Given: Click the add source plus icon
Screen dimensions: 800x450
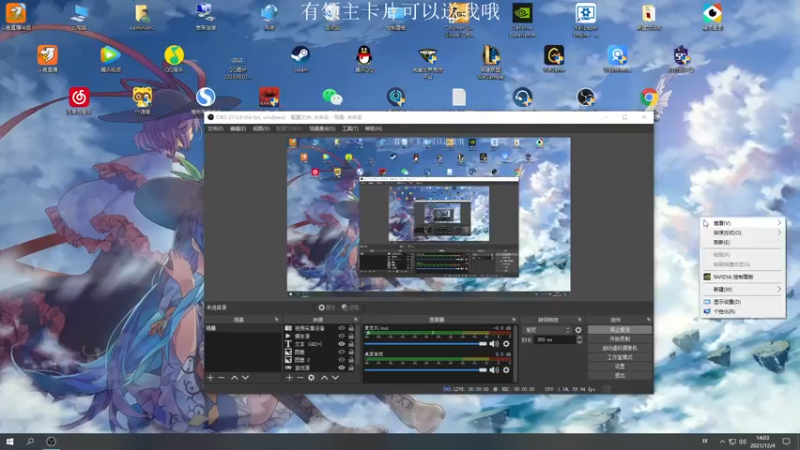Looking at the screenshot, I should (290, 377).
